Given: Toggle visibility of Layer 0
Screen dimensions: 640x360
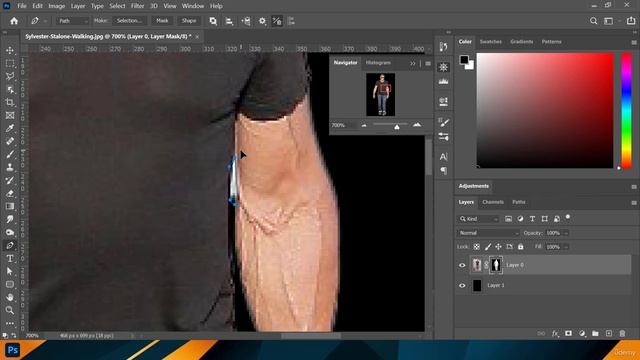Looking at the screenshot, I should click(462, 265).
